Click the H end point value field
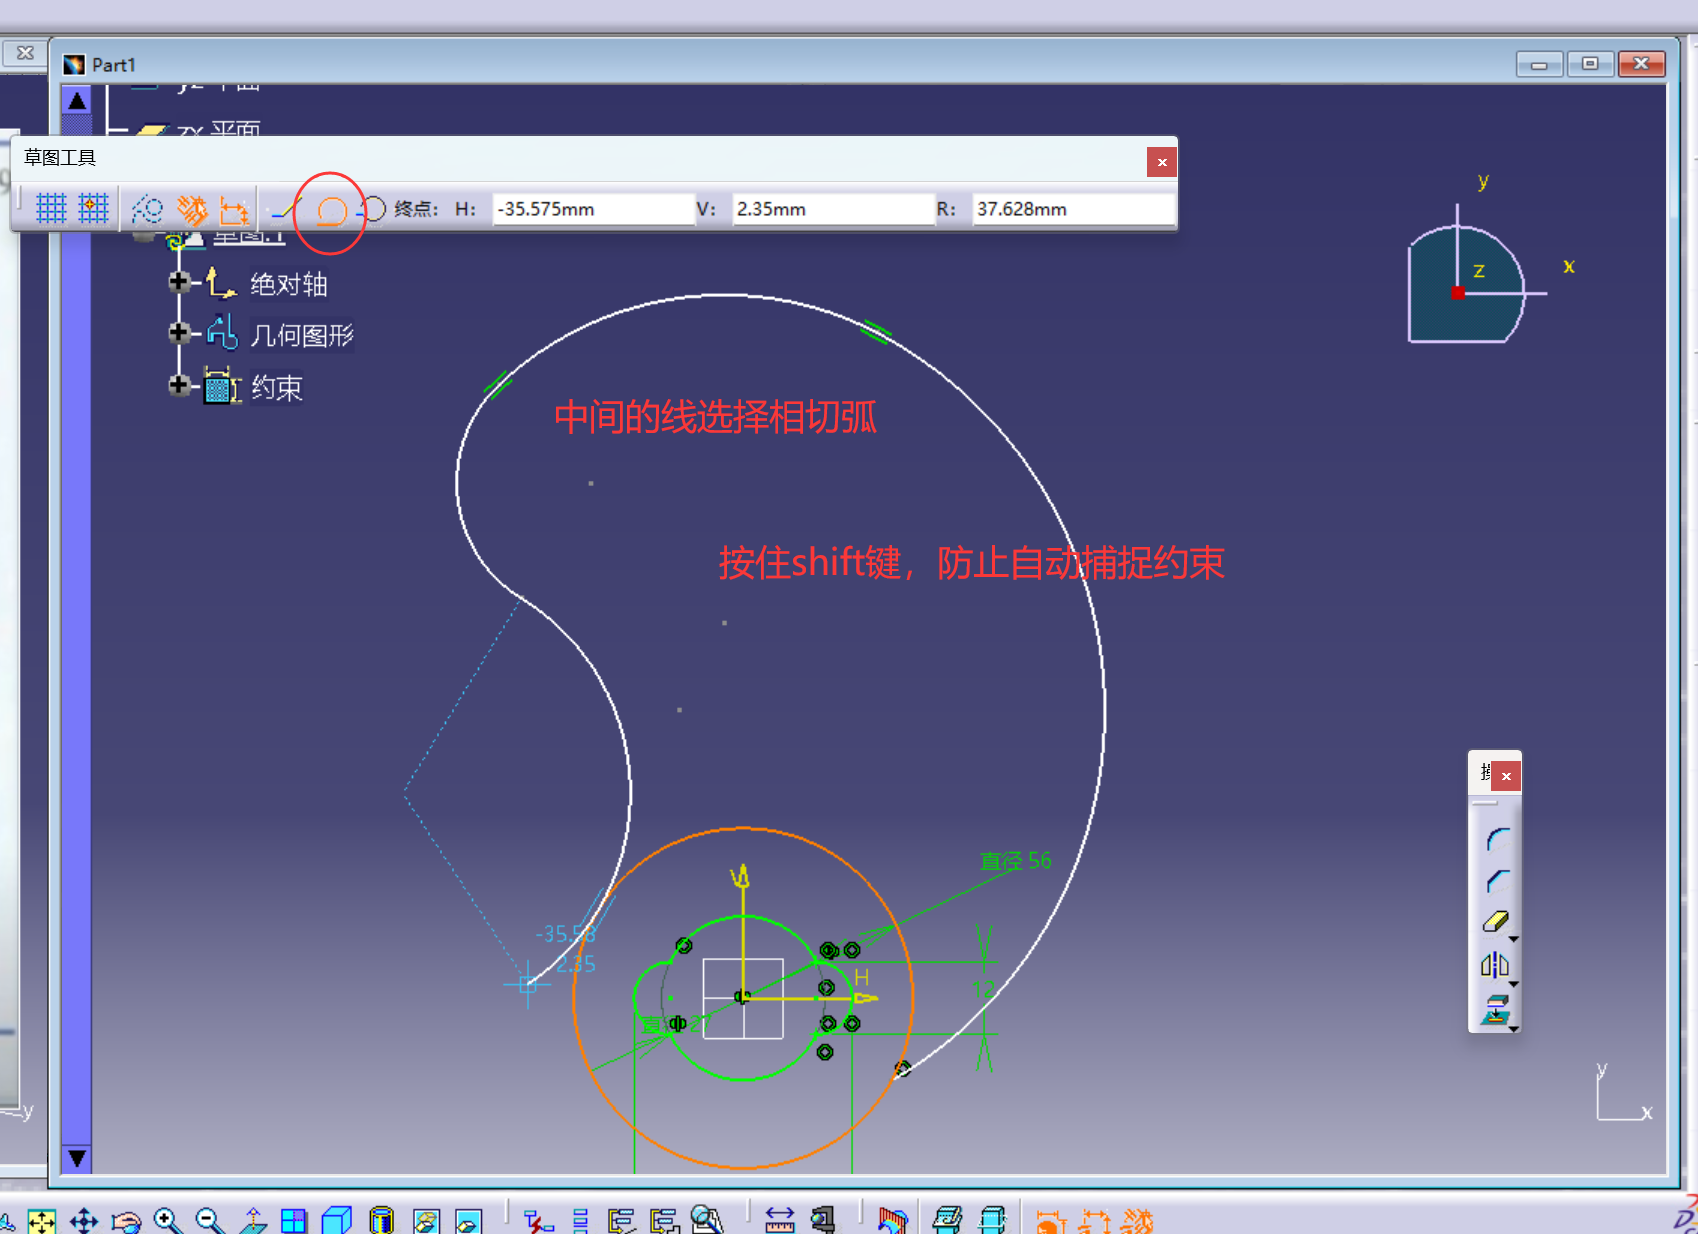1698x1234 pixels. (594, 209)
